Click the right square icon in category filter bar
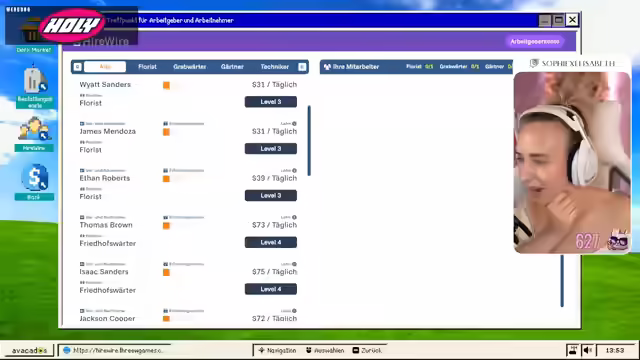The image size is (640, 360). click(302, 67)
